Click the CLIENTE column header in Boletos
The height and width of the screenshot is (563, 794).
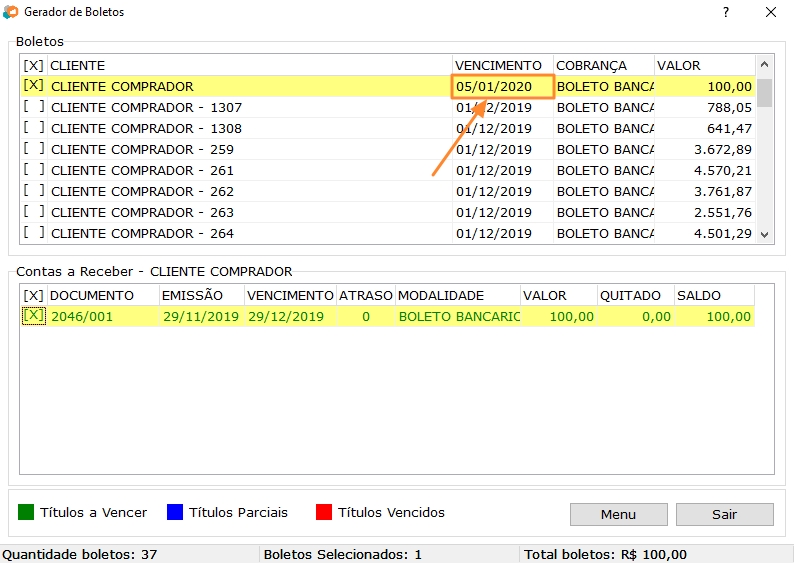pos(250,66)
